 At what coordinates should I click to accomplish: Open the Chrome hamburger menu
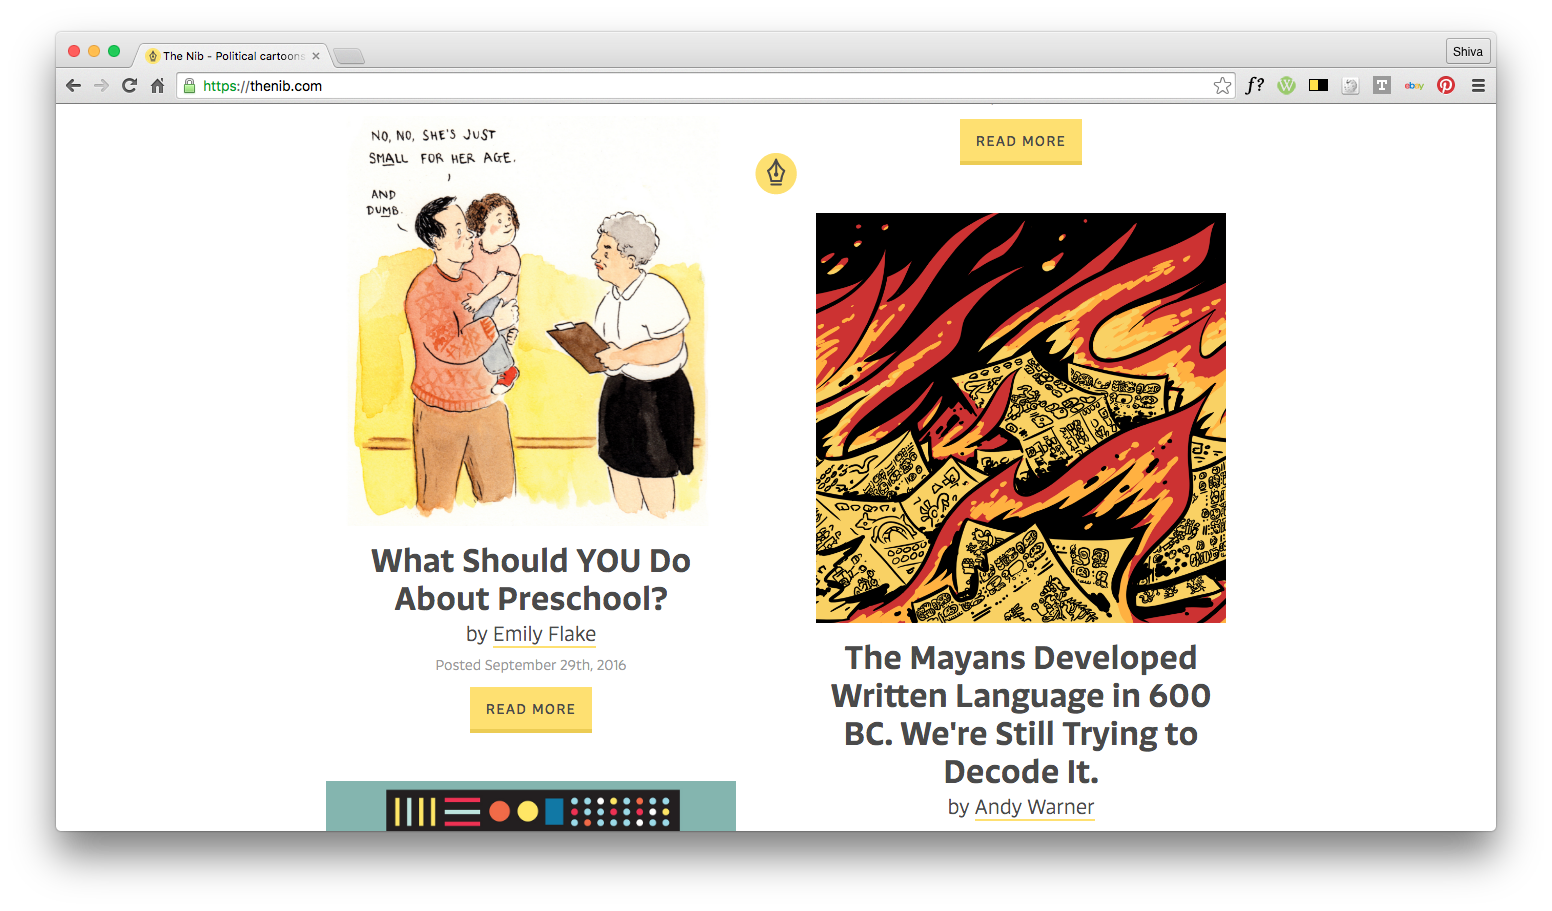tap(1478, 86)
